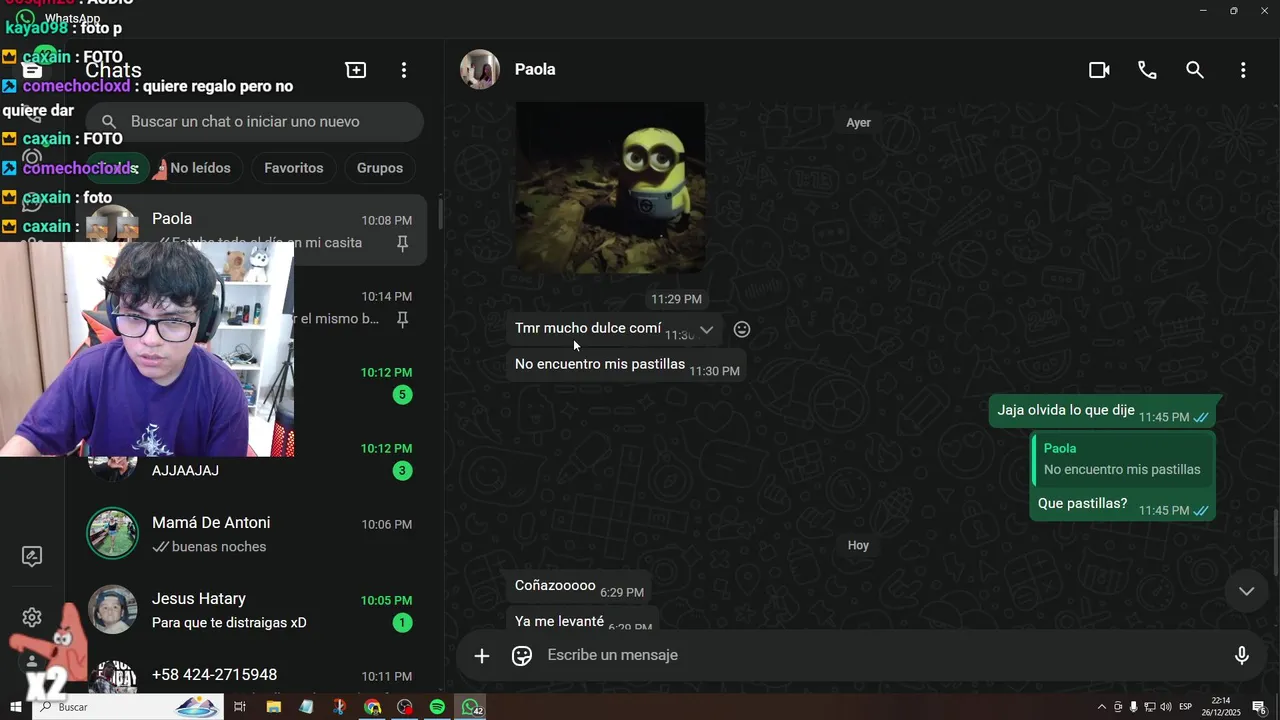Screen dimensions: 1280x720
Task: Open the 'Mamá De Antoni' chat
Action: click(x=252, y=534)
